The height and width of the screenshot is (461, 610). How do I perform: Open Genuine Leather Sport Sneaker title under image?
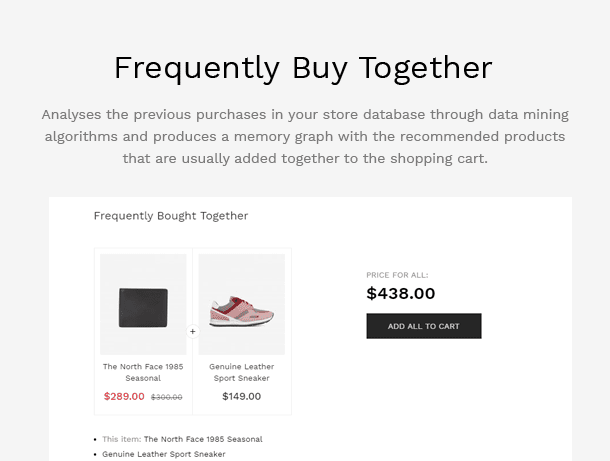[x=241, y=372]
